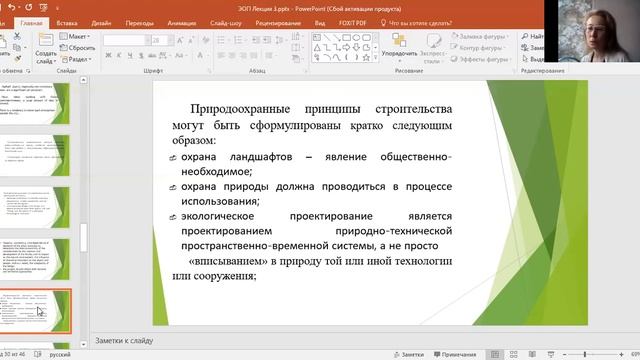Pick the down arrow shape in gallery
Image resolution: width=640 pixels, height=360 pixels.
[x=356, y=47]
